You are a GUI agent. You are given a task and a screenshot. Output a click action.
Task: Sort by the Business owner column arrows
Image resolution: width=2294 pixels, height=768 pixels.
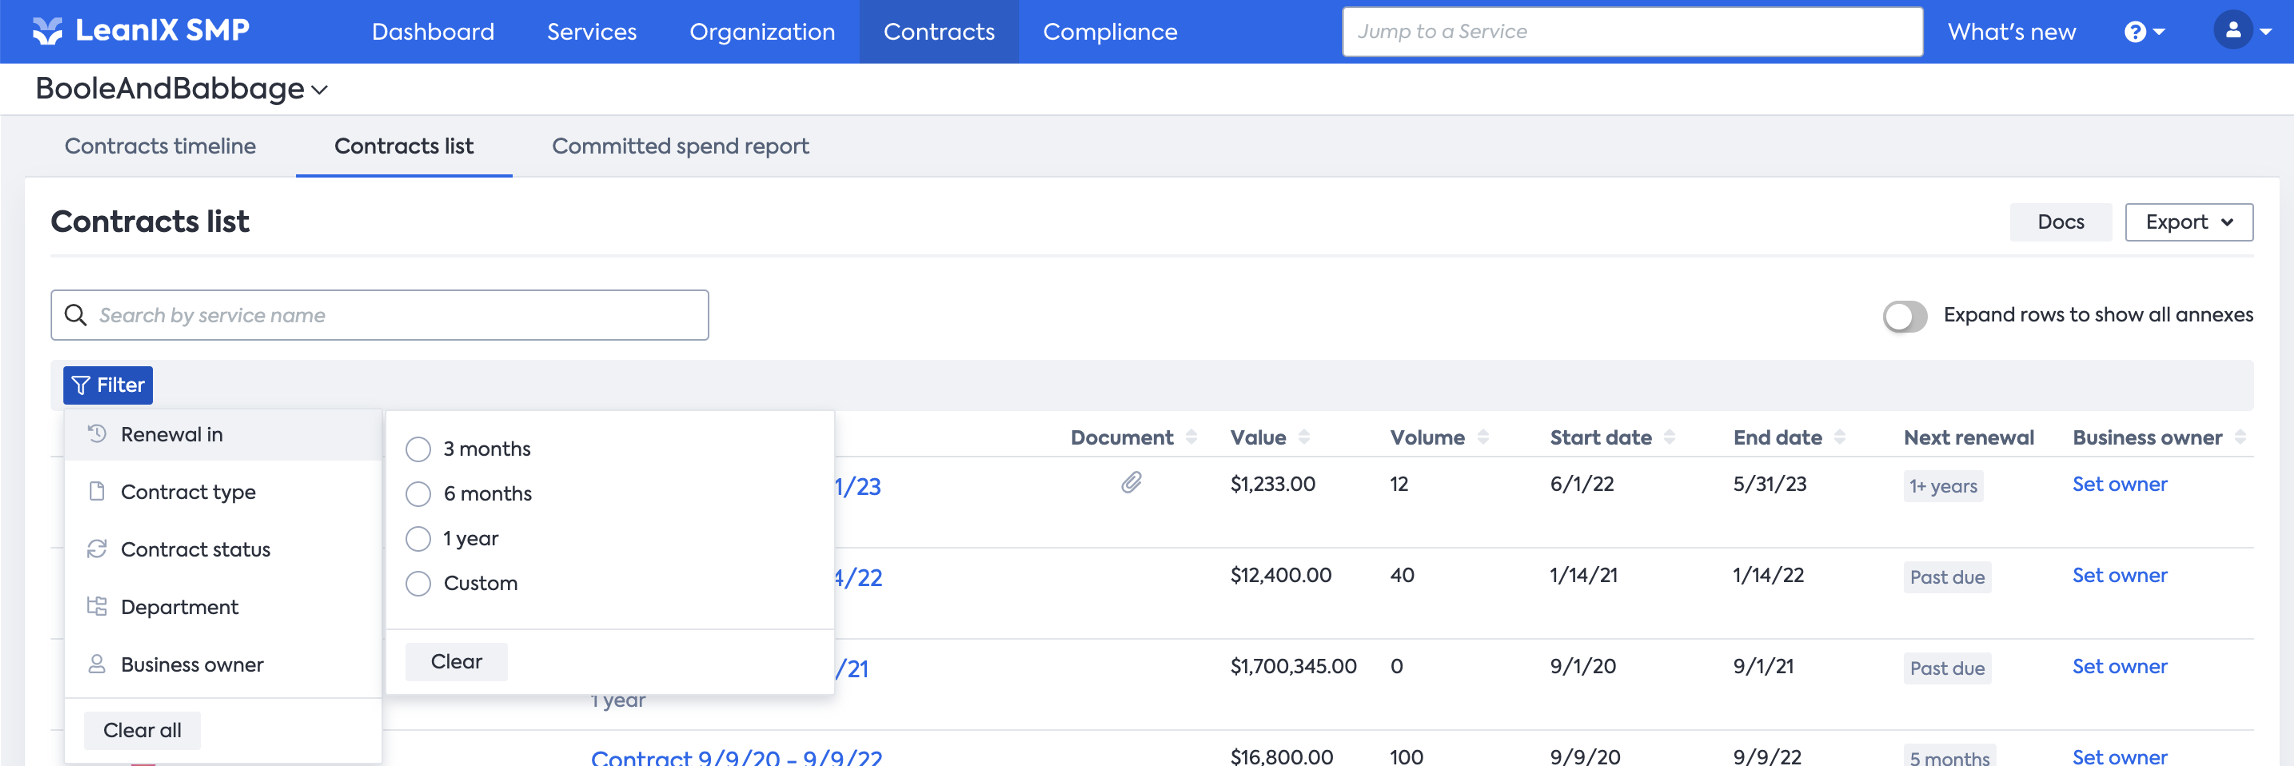point(2240,437)
